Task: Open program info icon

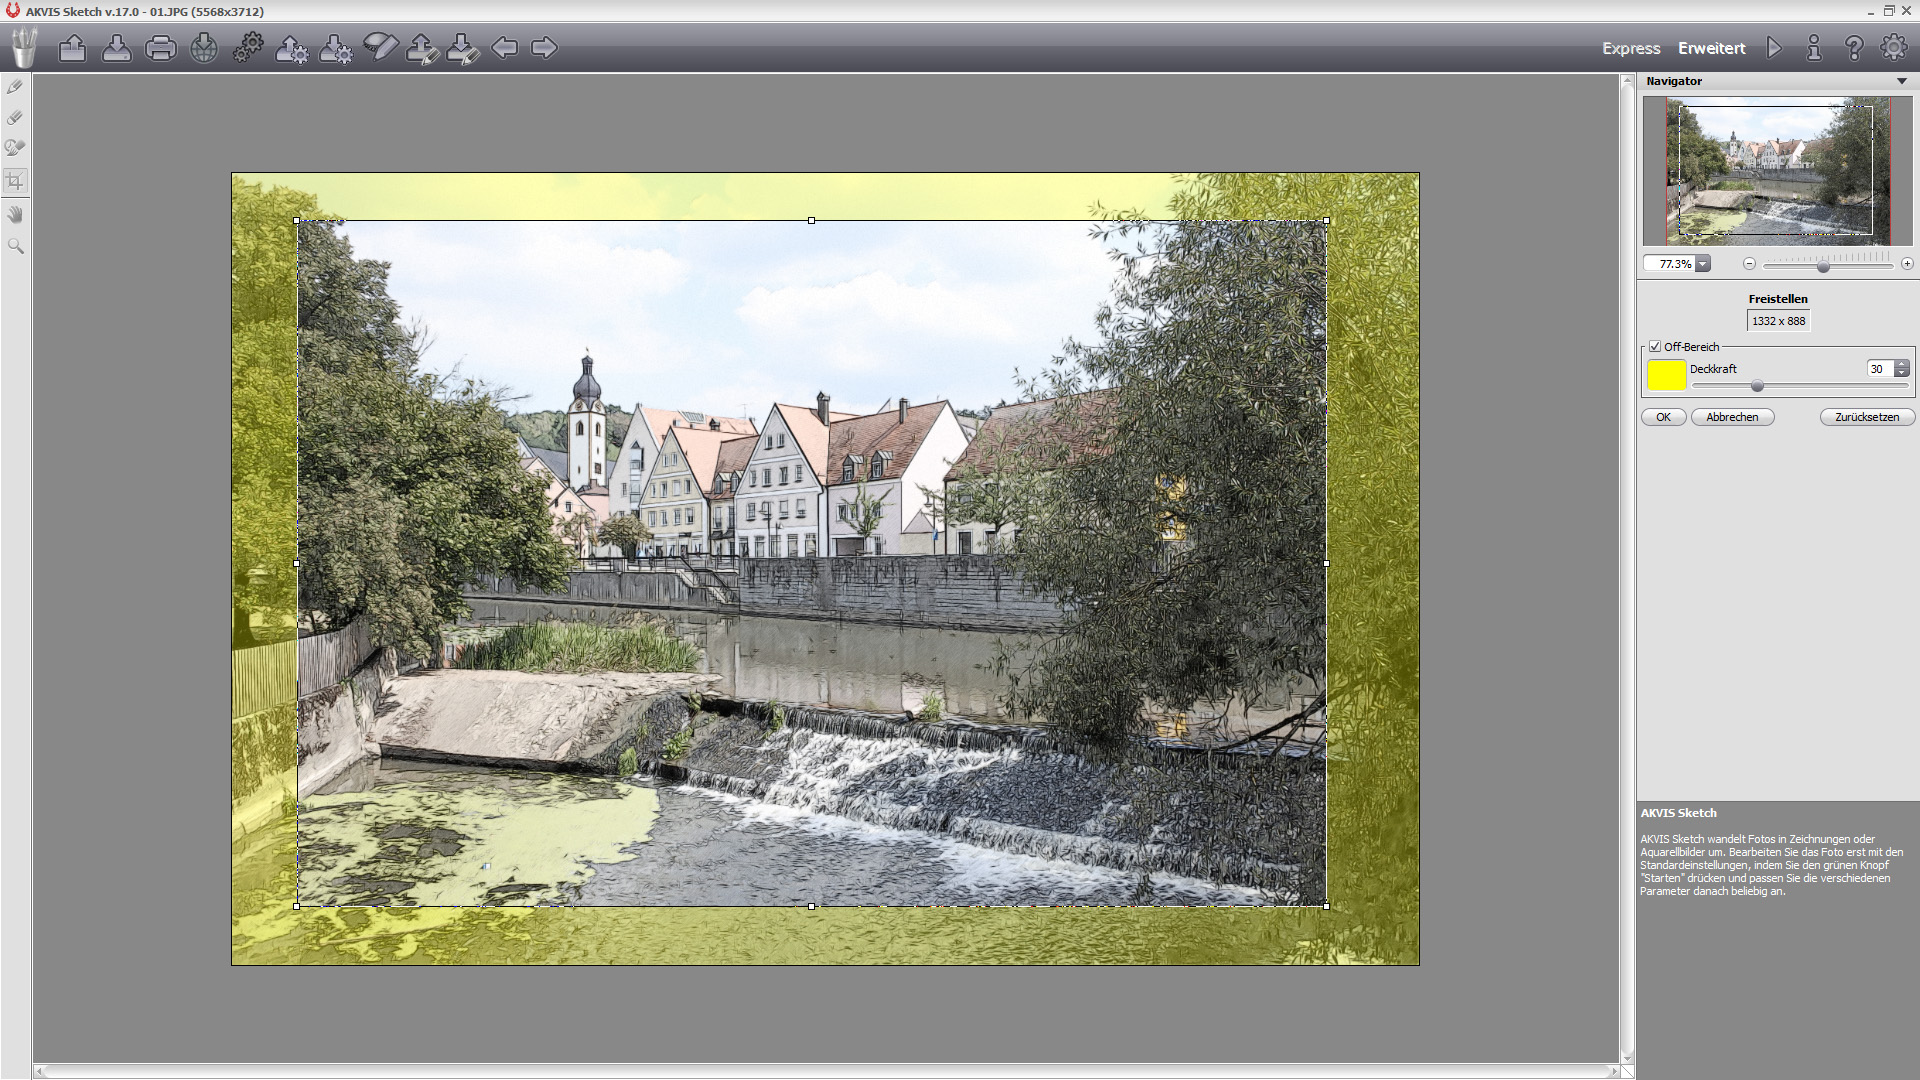Action: (x=1814, y=48)
